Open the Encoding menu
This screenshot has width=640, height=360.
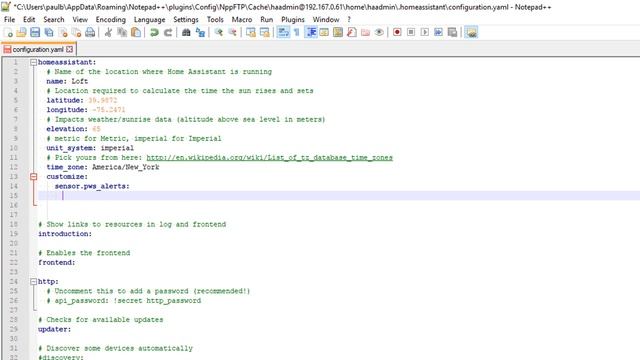pos(111,19)
